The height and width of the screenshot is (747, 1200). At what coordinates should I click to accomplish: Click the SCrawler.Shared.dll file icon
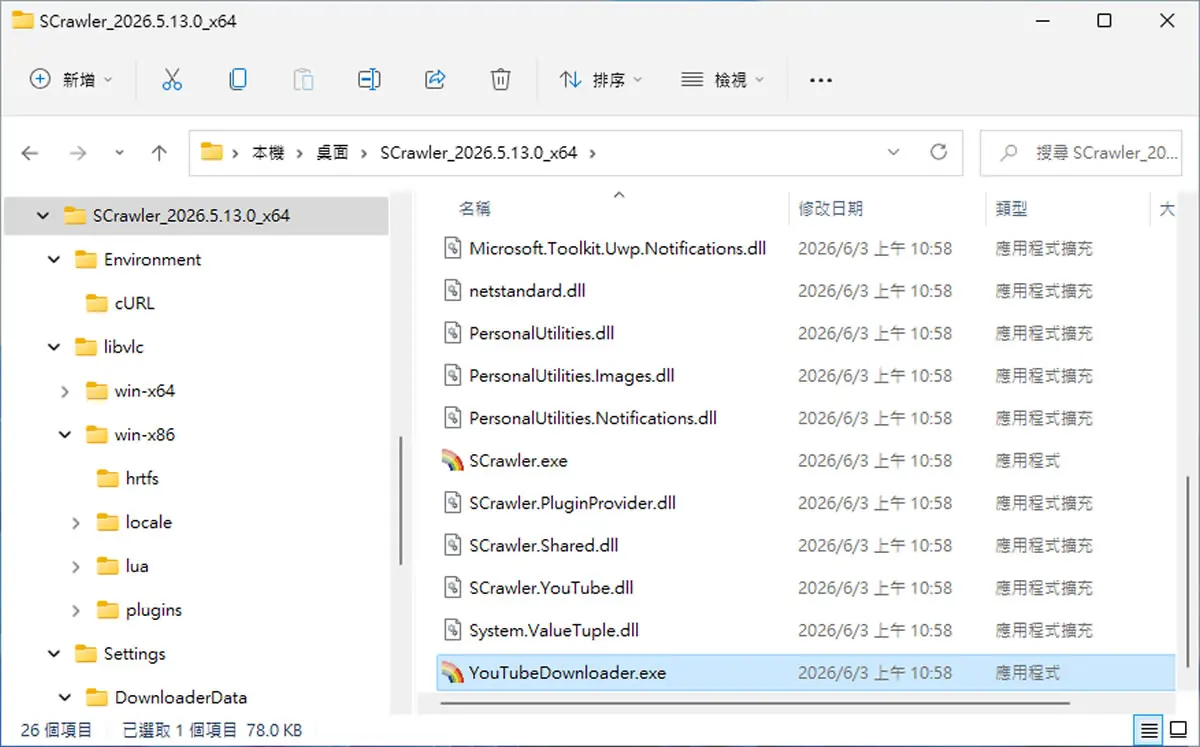point(453,546)
